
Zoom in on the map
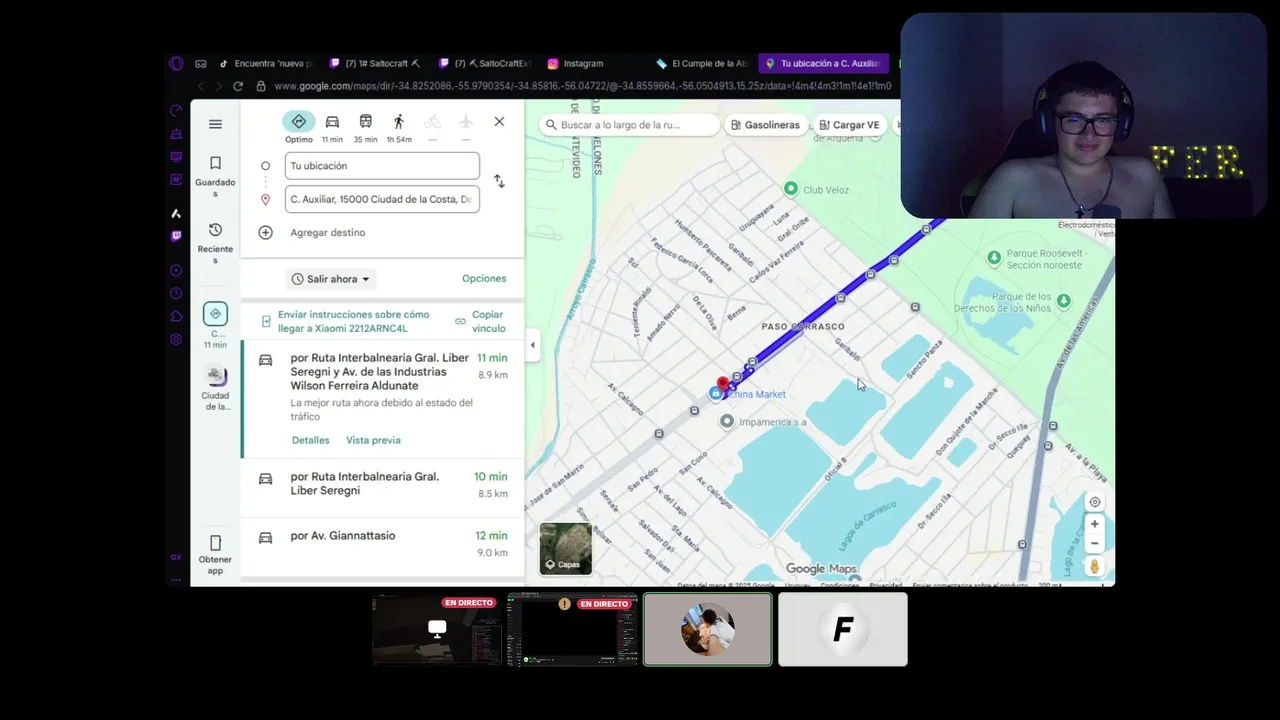(1095, 524)
